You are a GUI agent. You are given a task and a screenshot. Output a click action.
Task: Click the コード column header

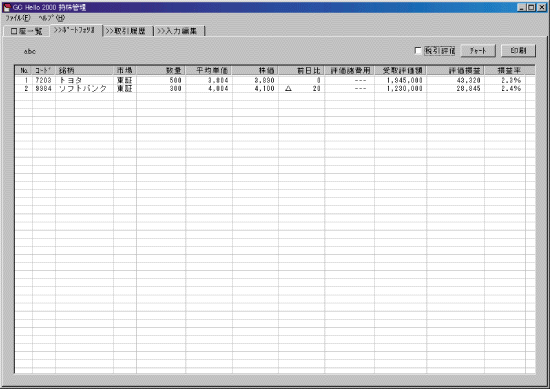tap(44, 71)
